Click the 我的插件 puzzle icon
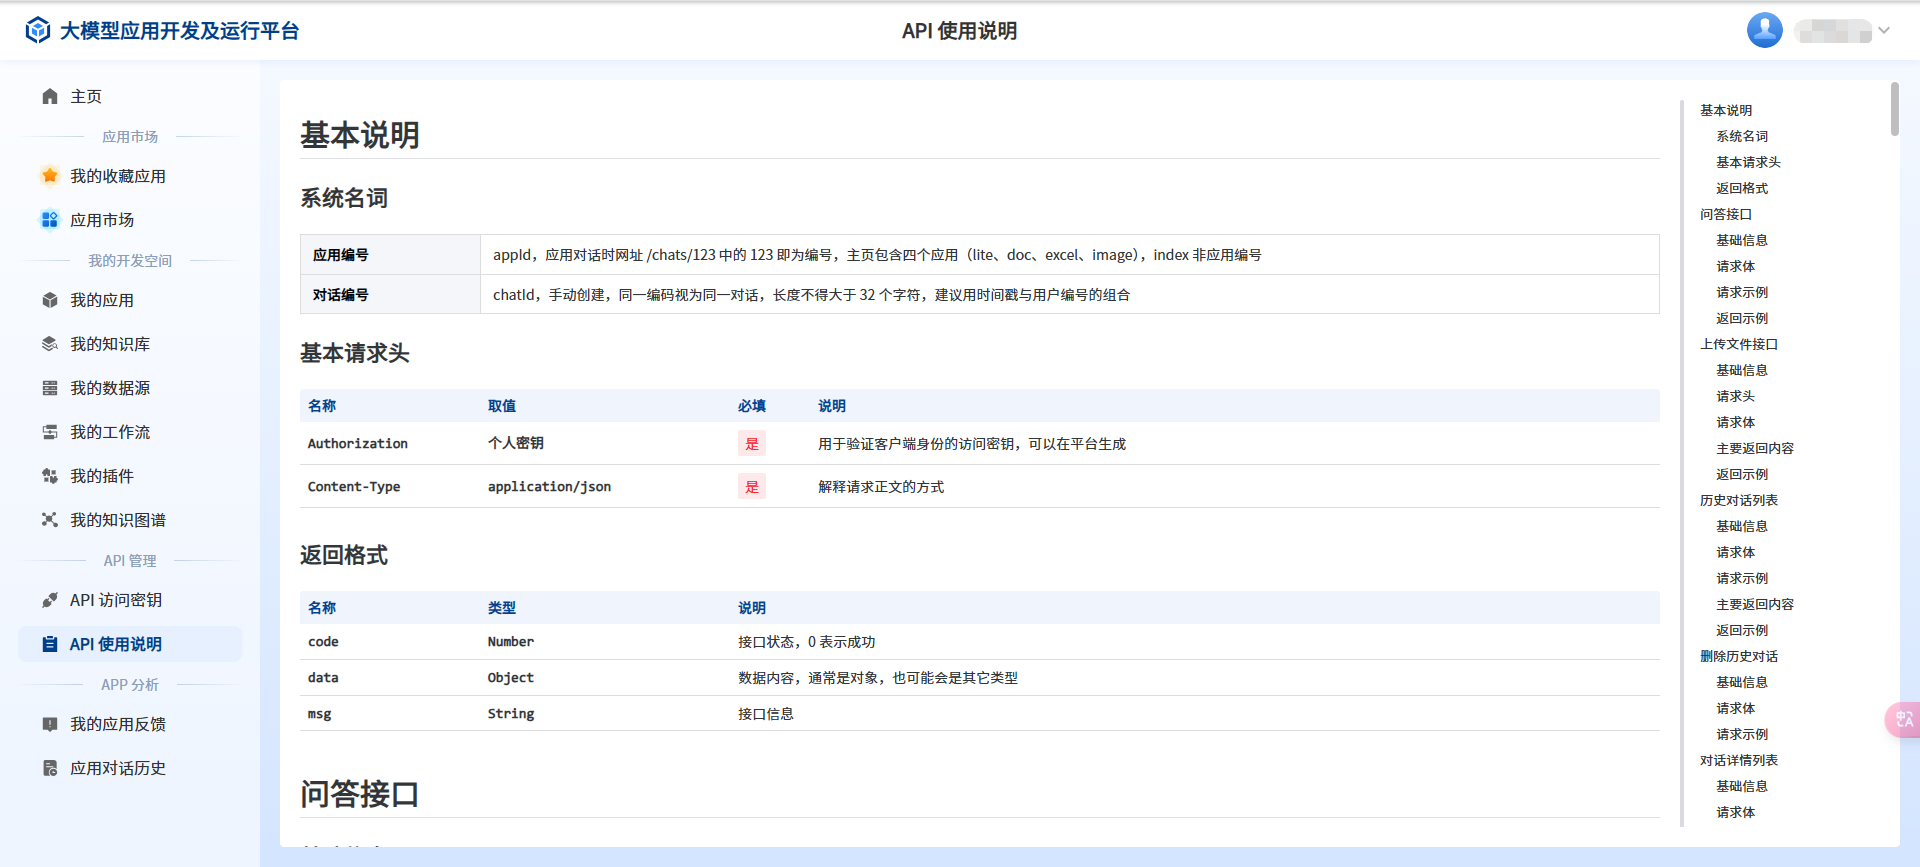The image size is (1920, 867). tap(50, 476)
